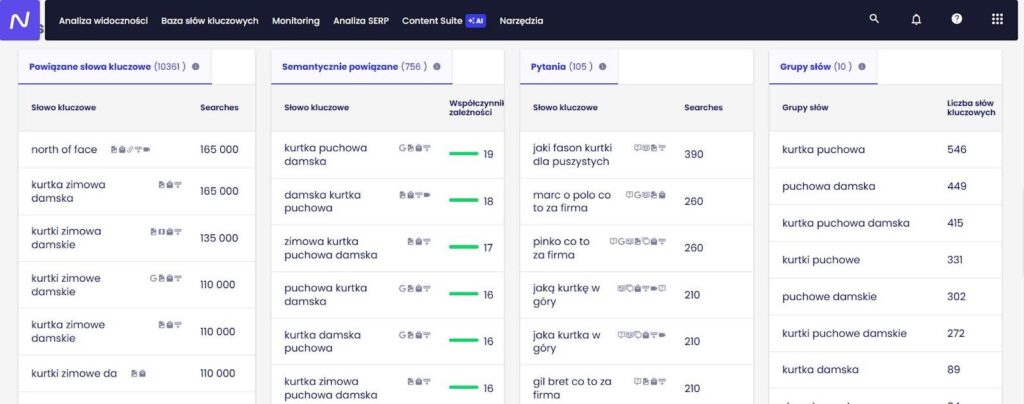1024x404 pixels.
Task: Click SERP icons for jaki fason kurtki question
Action: point(650,148)
